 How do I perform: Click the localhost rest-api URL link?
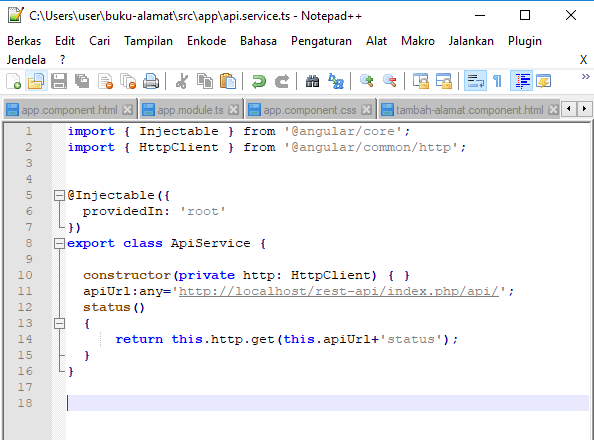tap(339, 291)
